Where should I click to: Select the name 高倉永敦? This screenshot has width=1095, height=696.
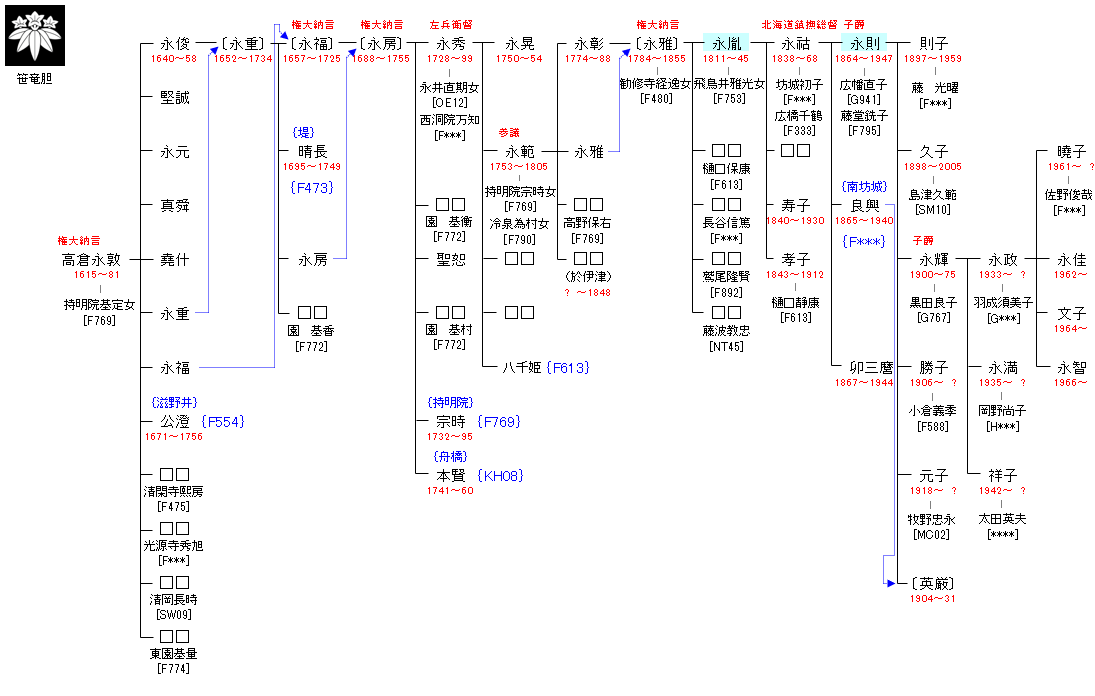tap(91, 260)
